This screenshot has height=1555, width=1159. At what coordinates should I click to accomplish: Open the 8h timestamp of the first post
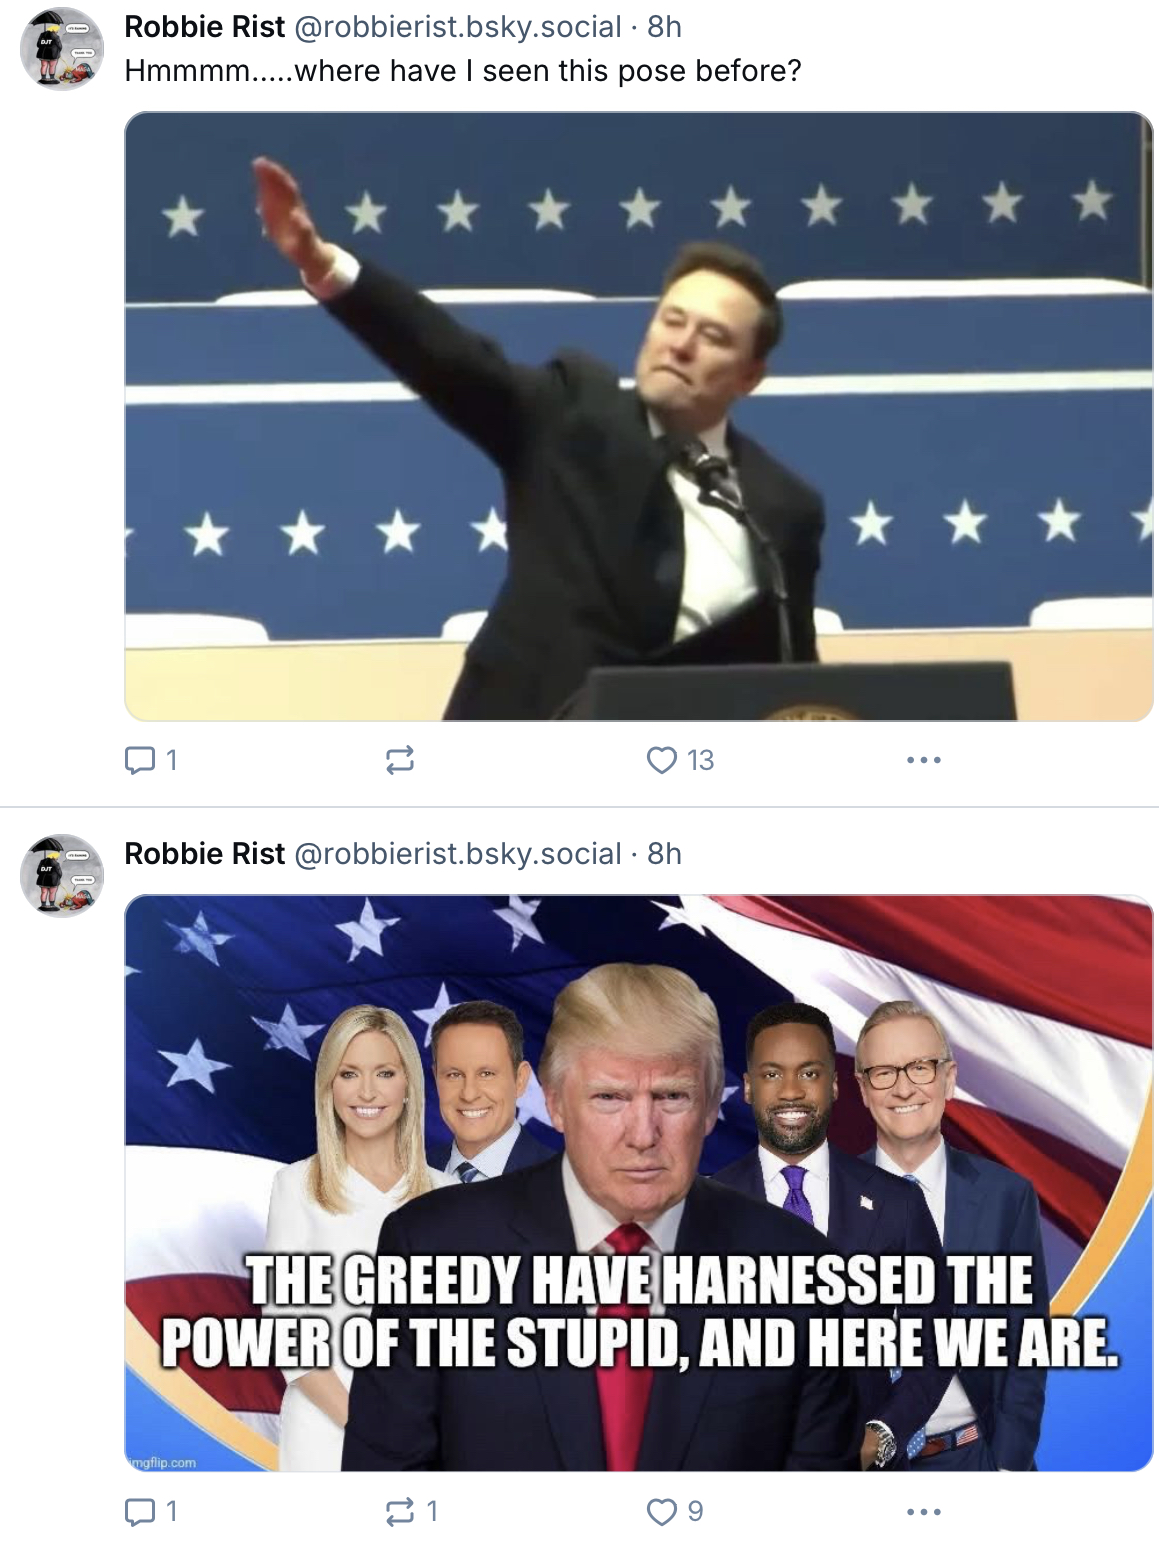tap(664, 27)
